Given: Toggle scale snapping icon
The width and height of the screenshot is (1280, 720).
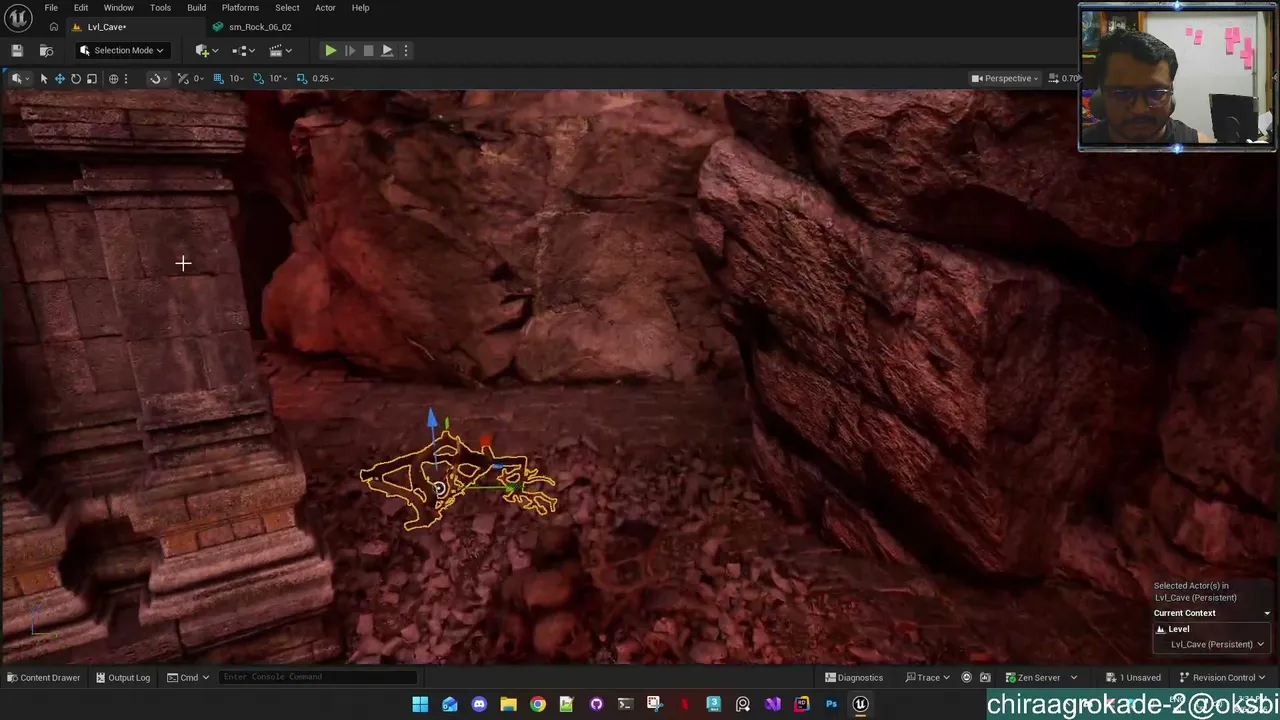Looking at the screenshot, I should (301, 78).
